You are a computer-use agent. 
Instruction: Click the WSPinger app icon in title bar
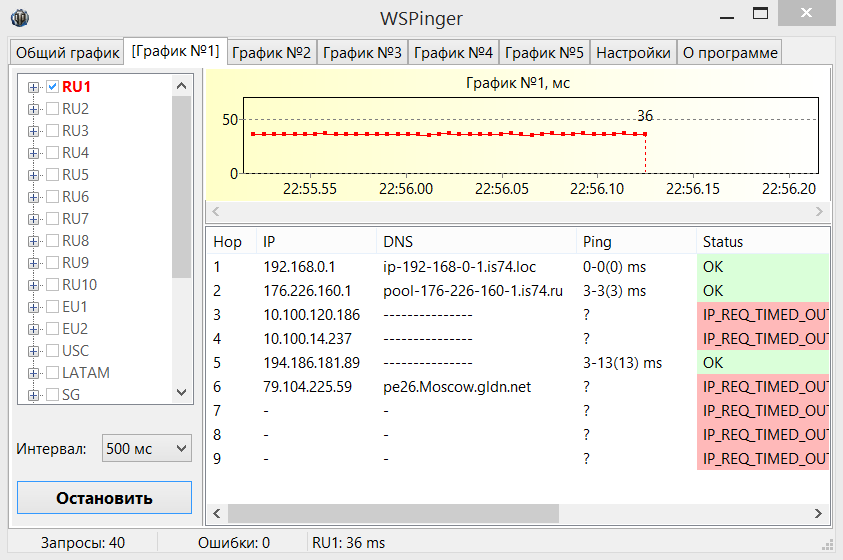19,19
